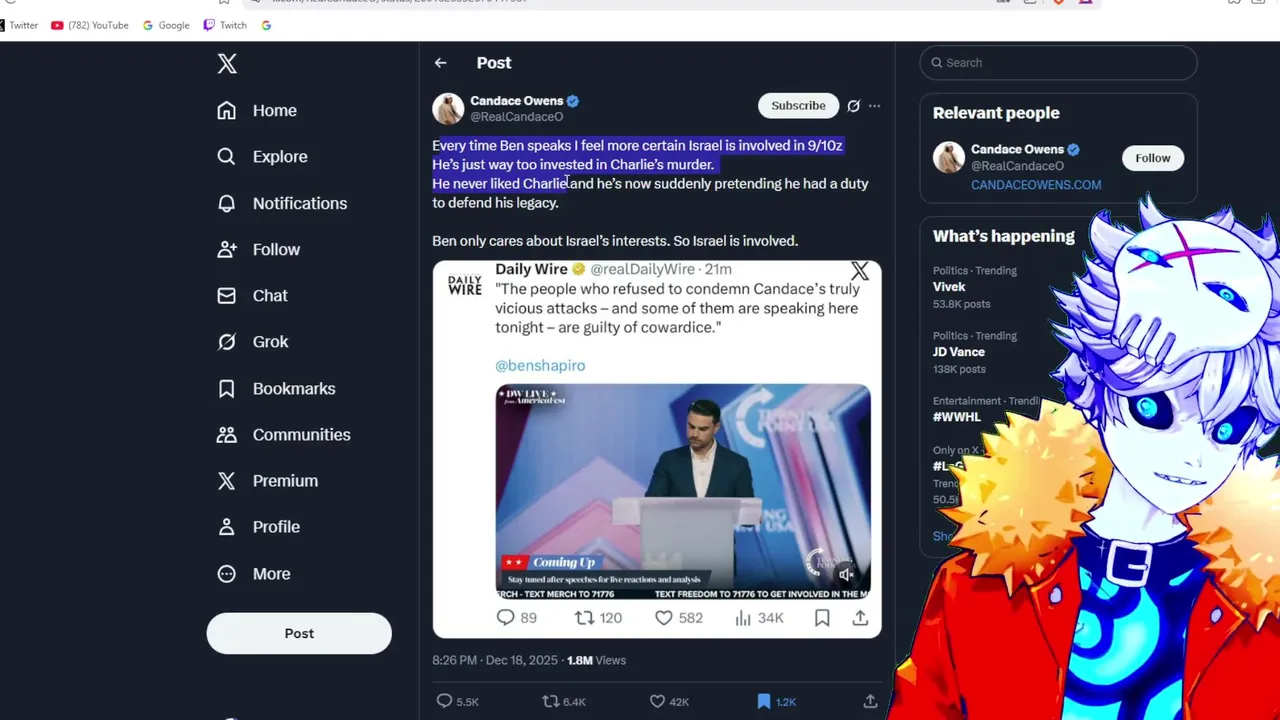Click the reply icon with 89 on quoted post
The image size is (1280, 720).
505,618
